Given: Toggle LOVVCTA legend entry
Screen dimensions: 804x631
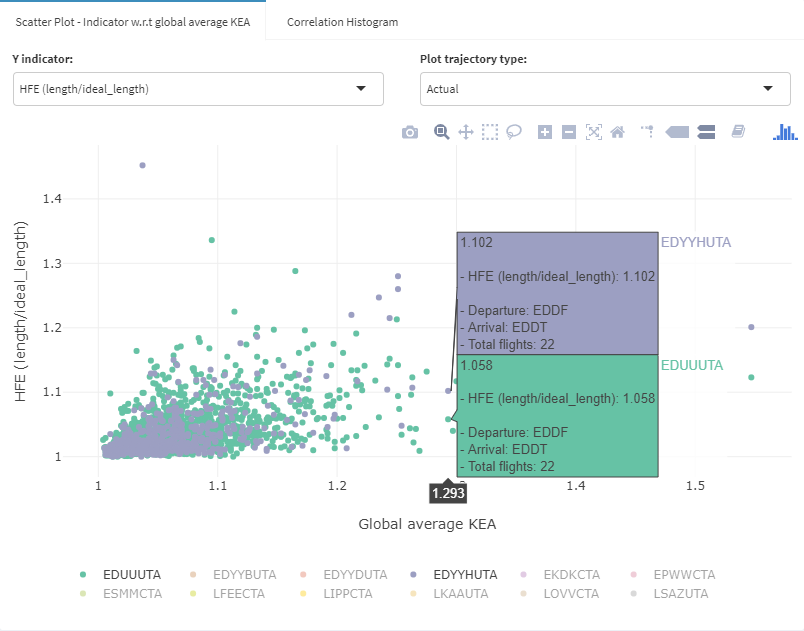Looking at the screenshot, I should tap(559, 594).
